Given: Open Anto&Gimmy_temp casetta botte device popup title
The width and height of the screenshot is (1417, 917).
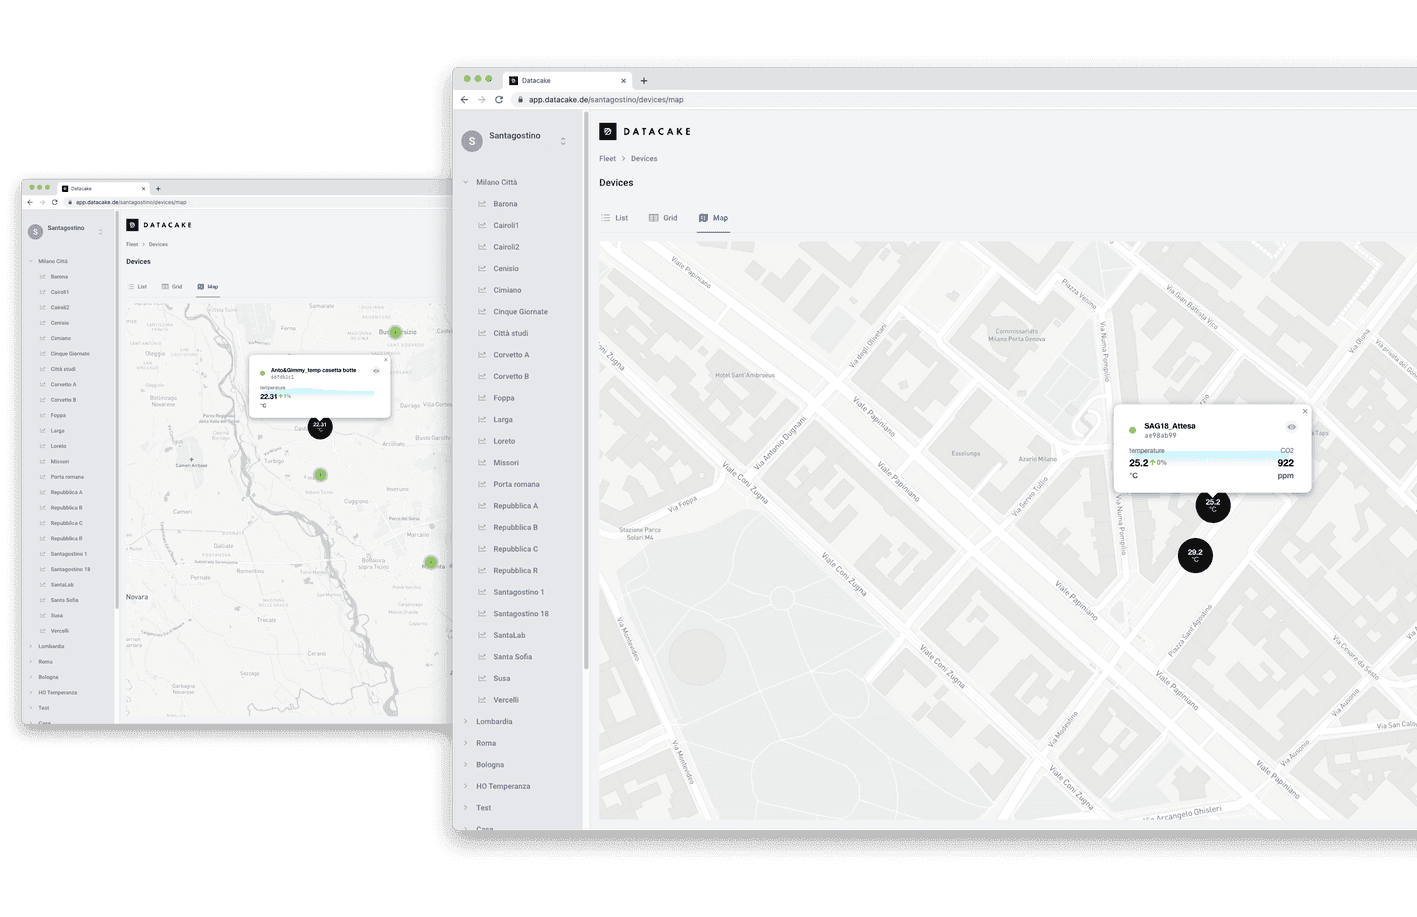Looking at the screenshot, I should pos(313,370).
